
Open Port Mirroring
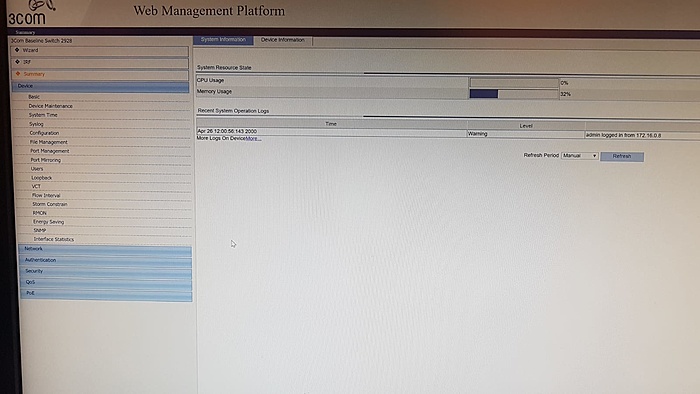pos(46,160)
